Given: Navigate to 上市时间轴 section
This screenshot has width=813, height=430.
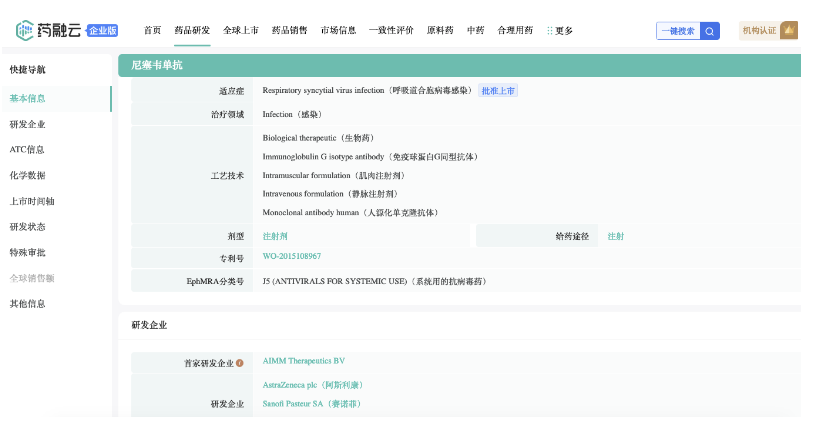Looking at the screenshot, I should pos(32,201).
